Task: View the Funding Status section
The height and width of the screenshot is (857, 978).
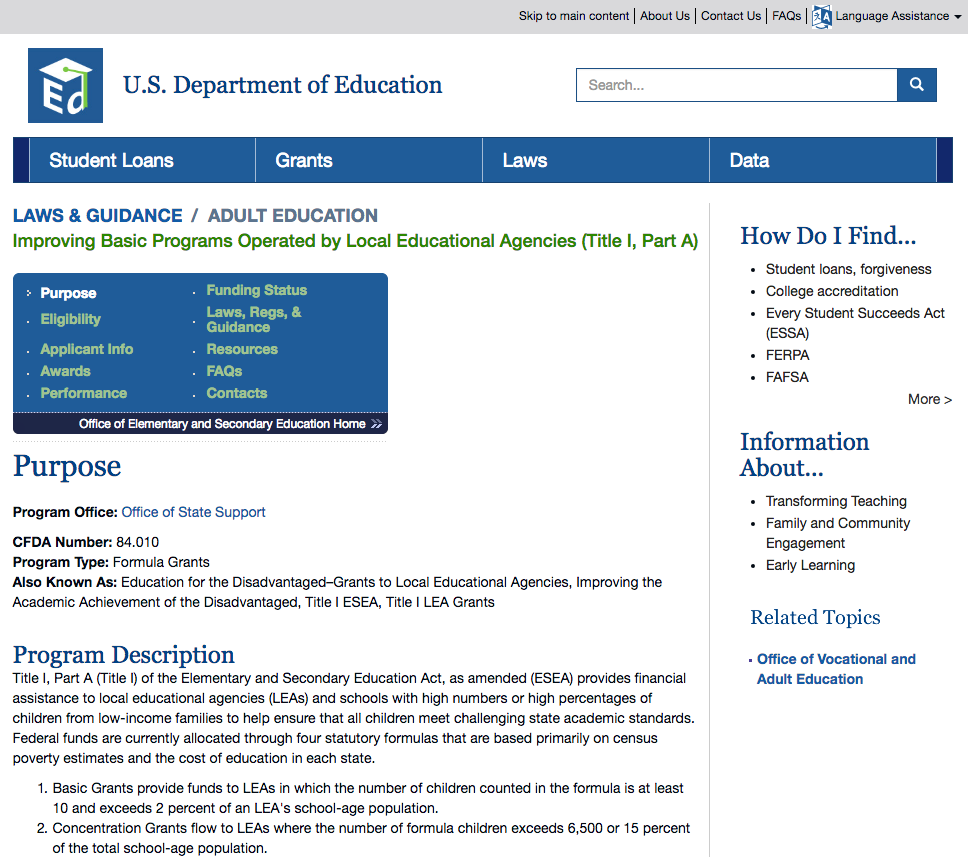Action: click(x=256, y=290)
